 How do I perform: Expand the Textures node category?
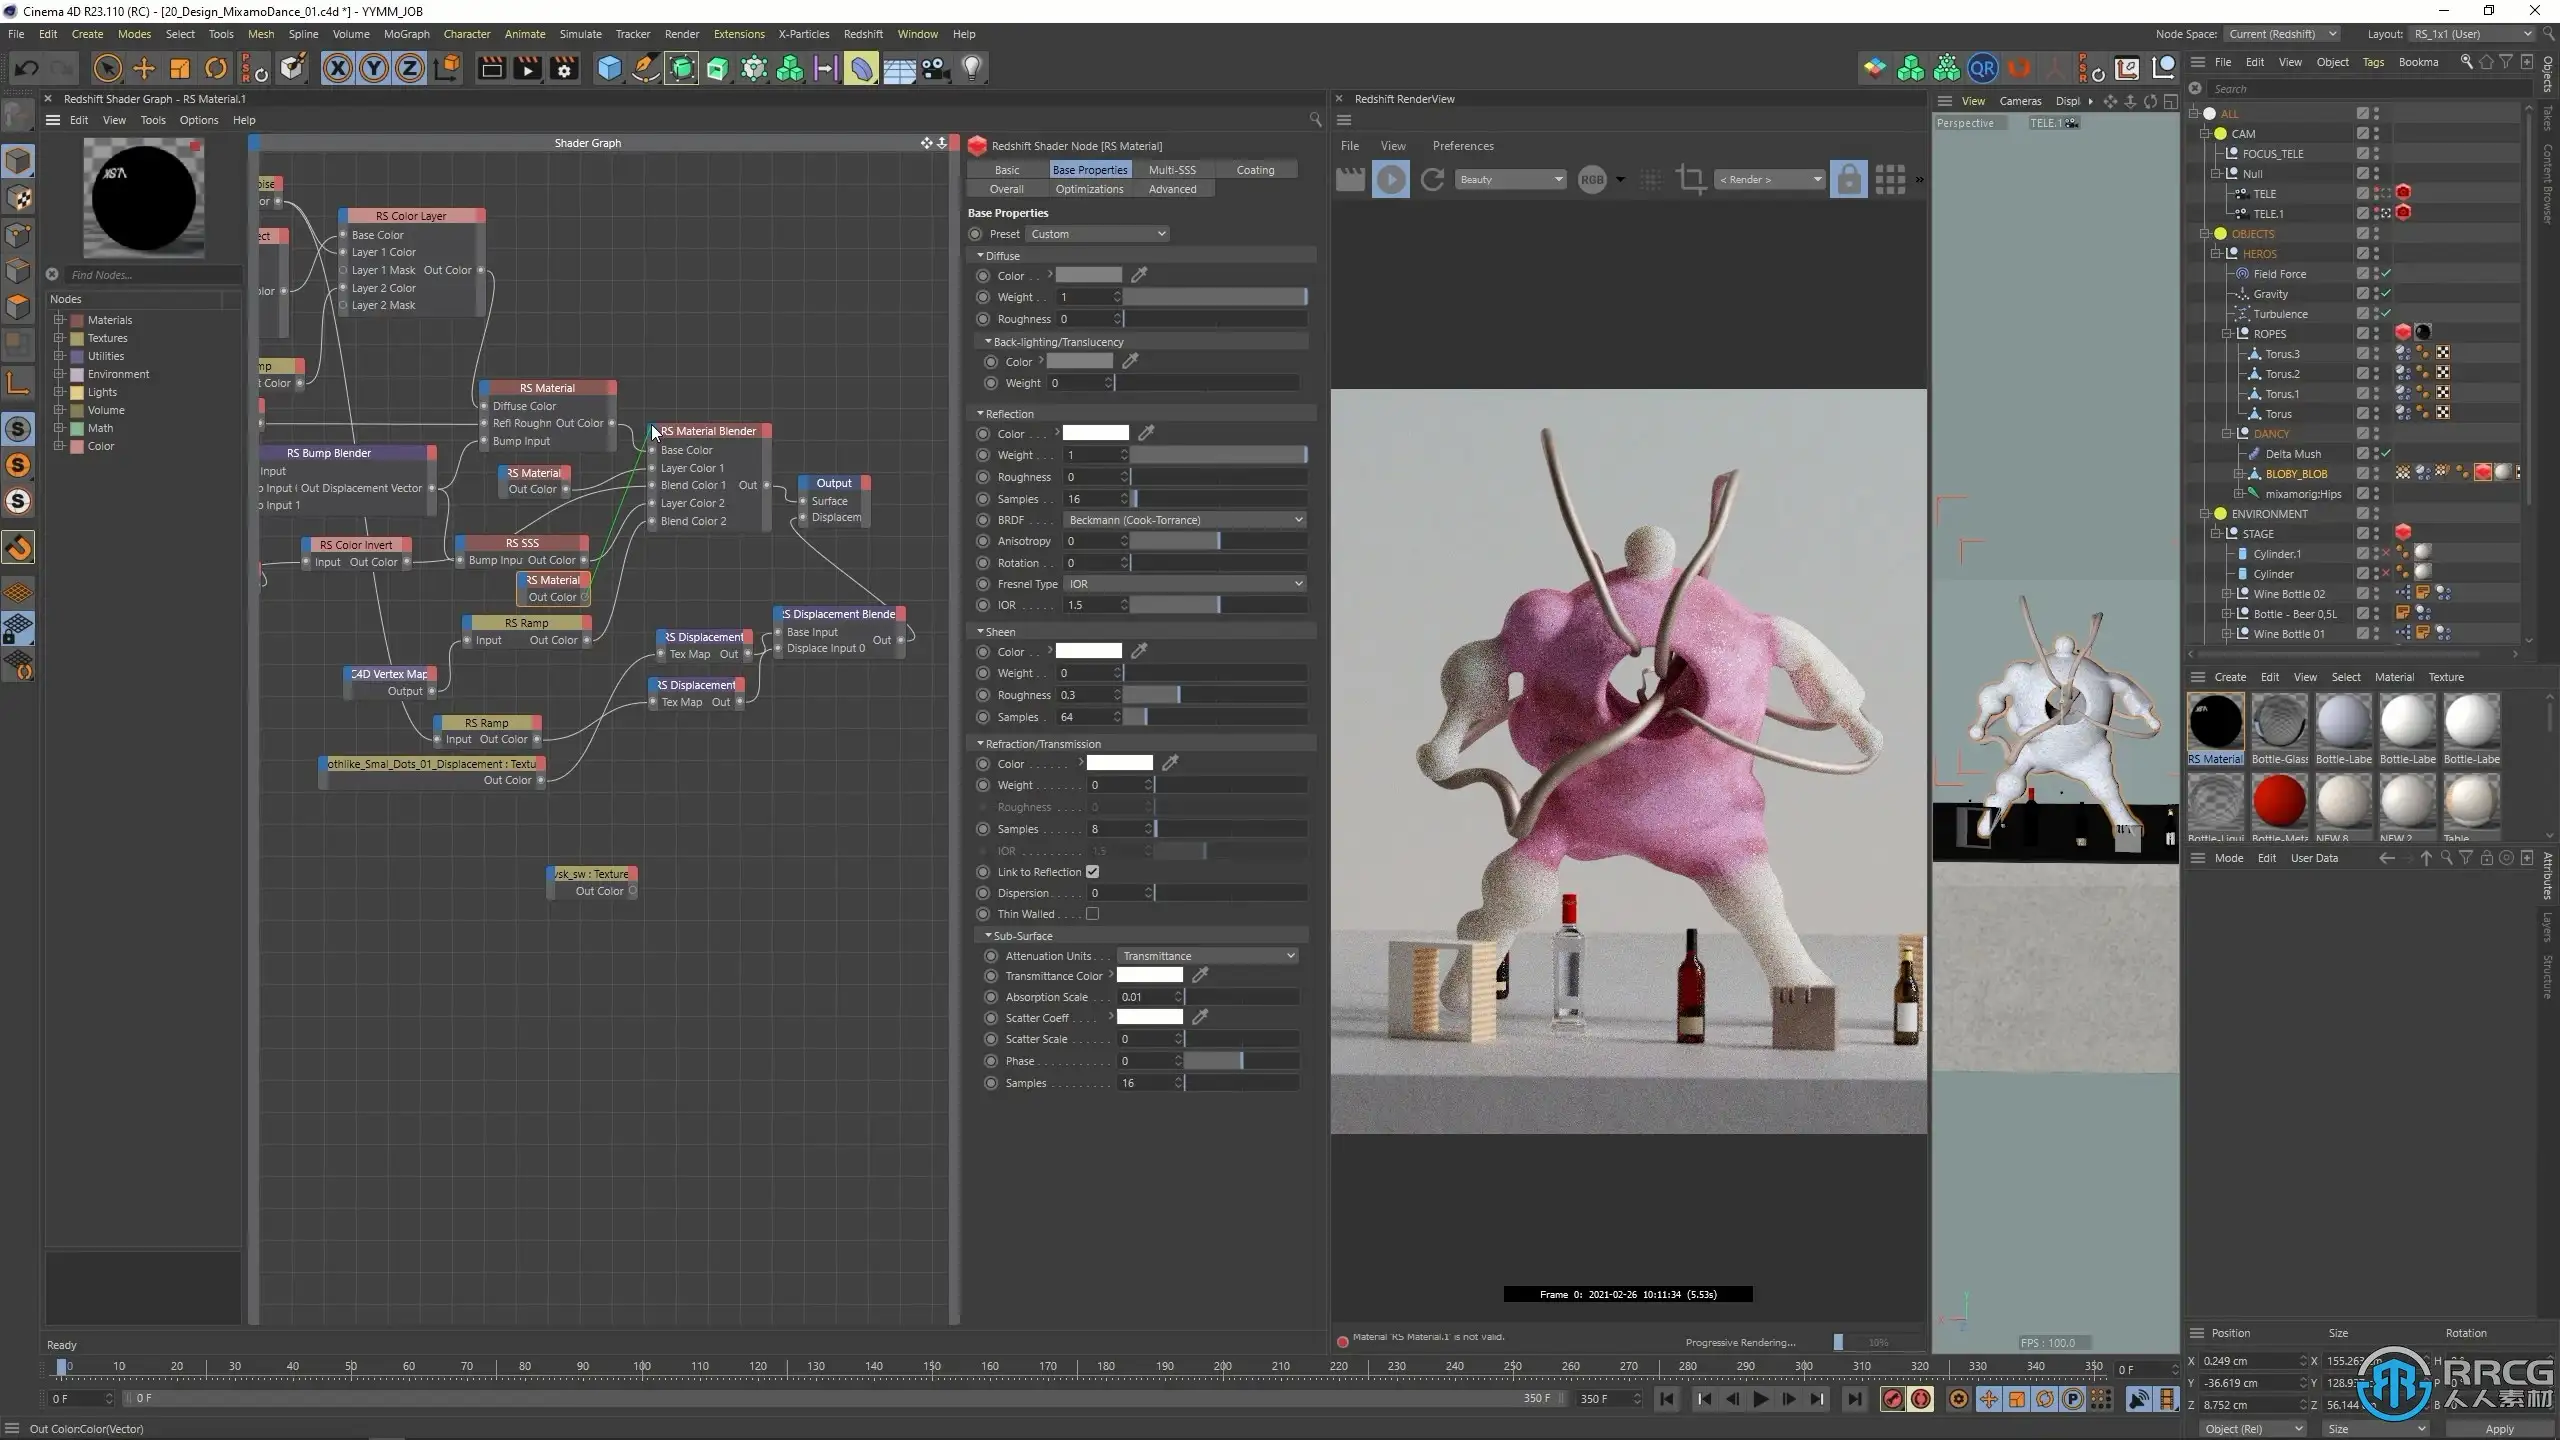coord(59,338)
